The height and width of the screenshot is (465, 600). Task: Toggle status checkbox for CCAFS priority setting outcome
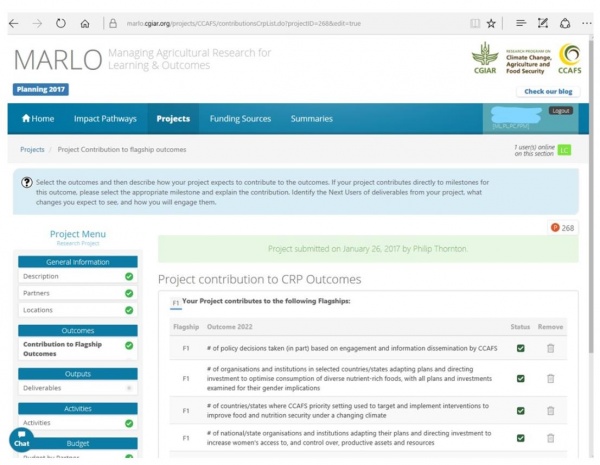pyautogui.click(x=520, y=408)
